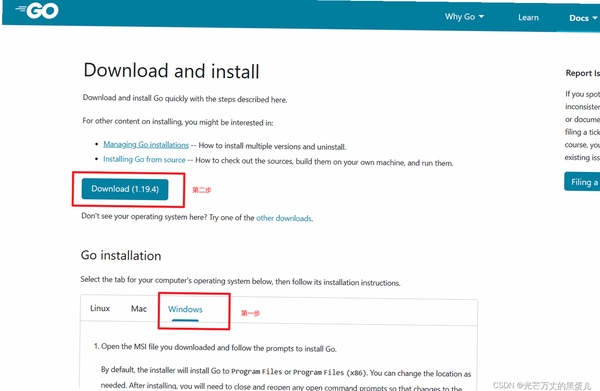The width and height of the screenshot is (600, 391).
Task: Click 'Don't see your operating system here?' text
Action: 197,217
